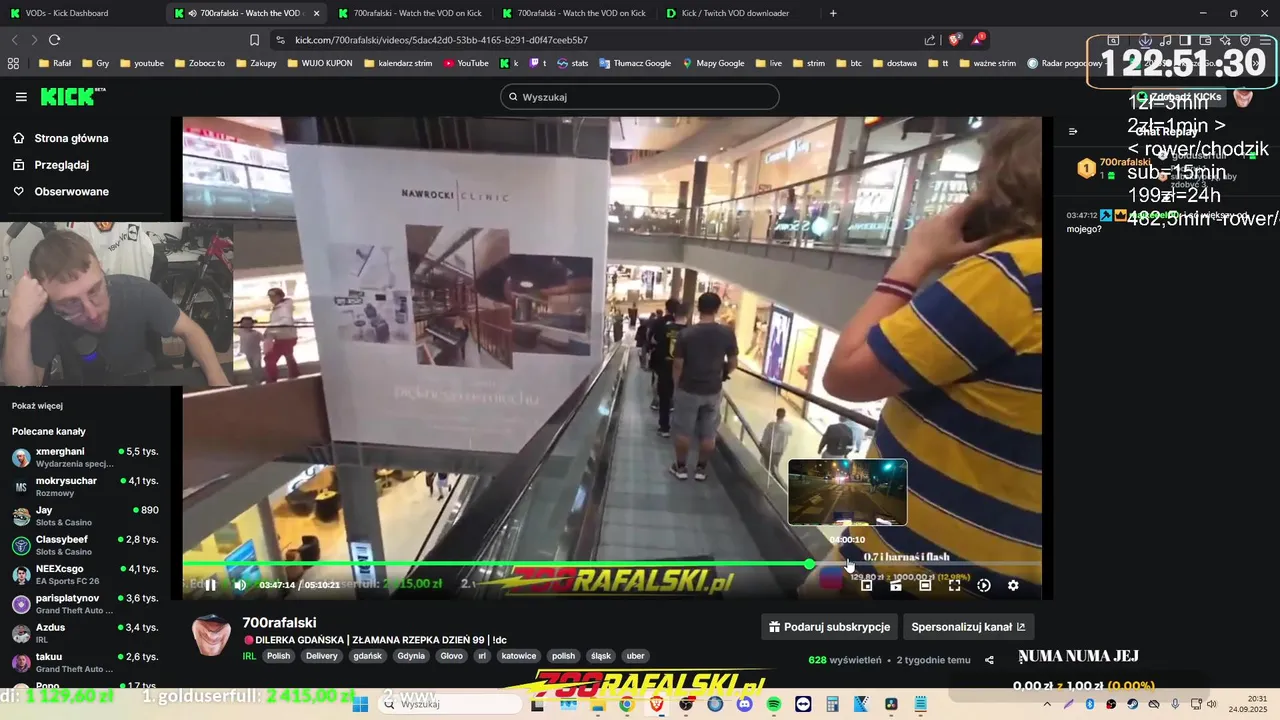This screenshot has height=720, width=1280.
Task: Click the IRL category link
Action: click(249, 656)
